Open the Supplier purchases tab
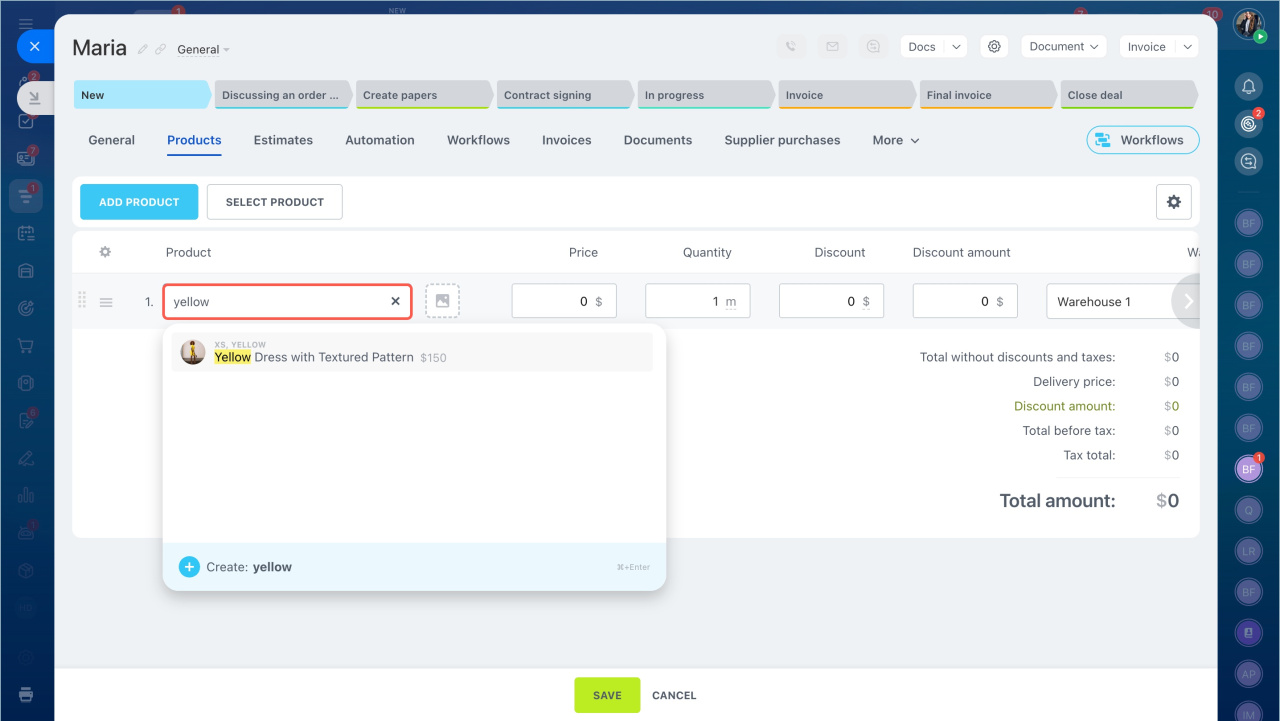The image size is (1280, 721). pyautogui.click(x=782, y=141)
